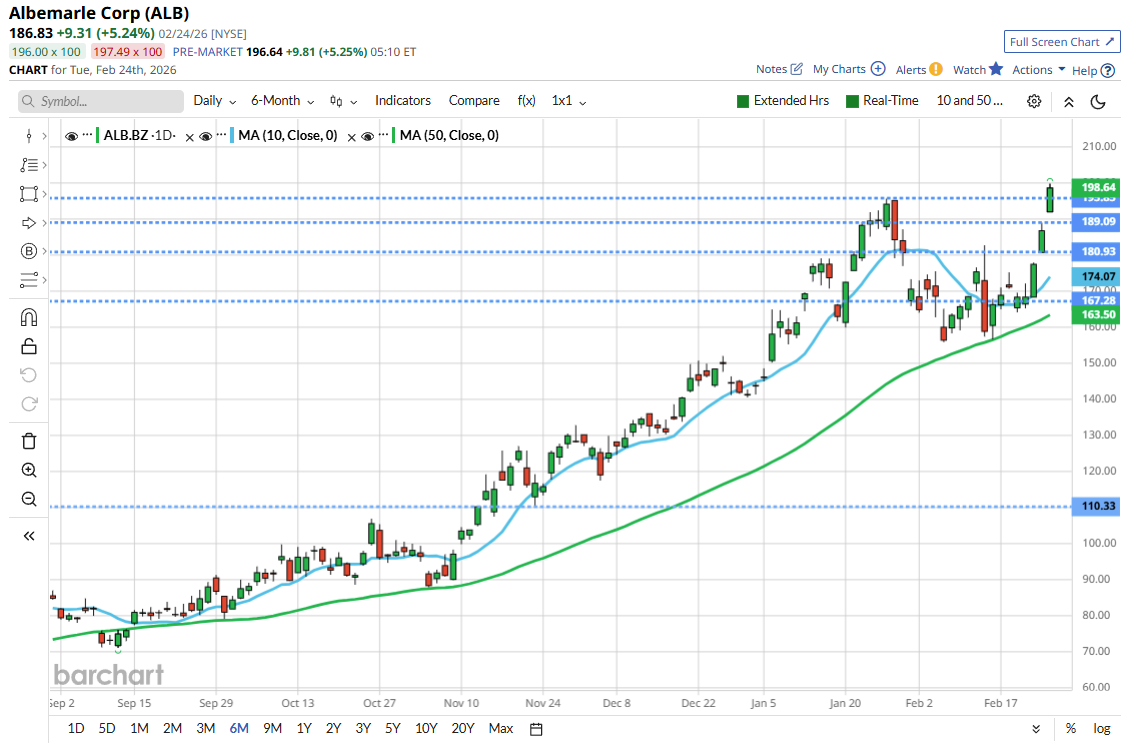The width and height of the screenshot is (1147, 747).
Task: Select the 1Y time range
Action: (x=304, y=728)
